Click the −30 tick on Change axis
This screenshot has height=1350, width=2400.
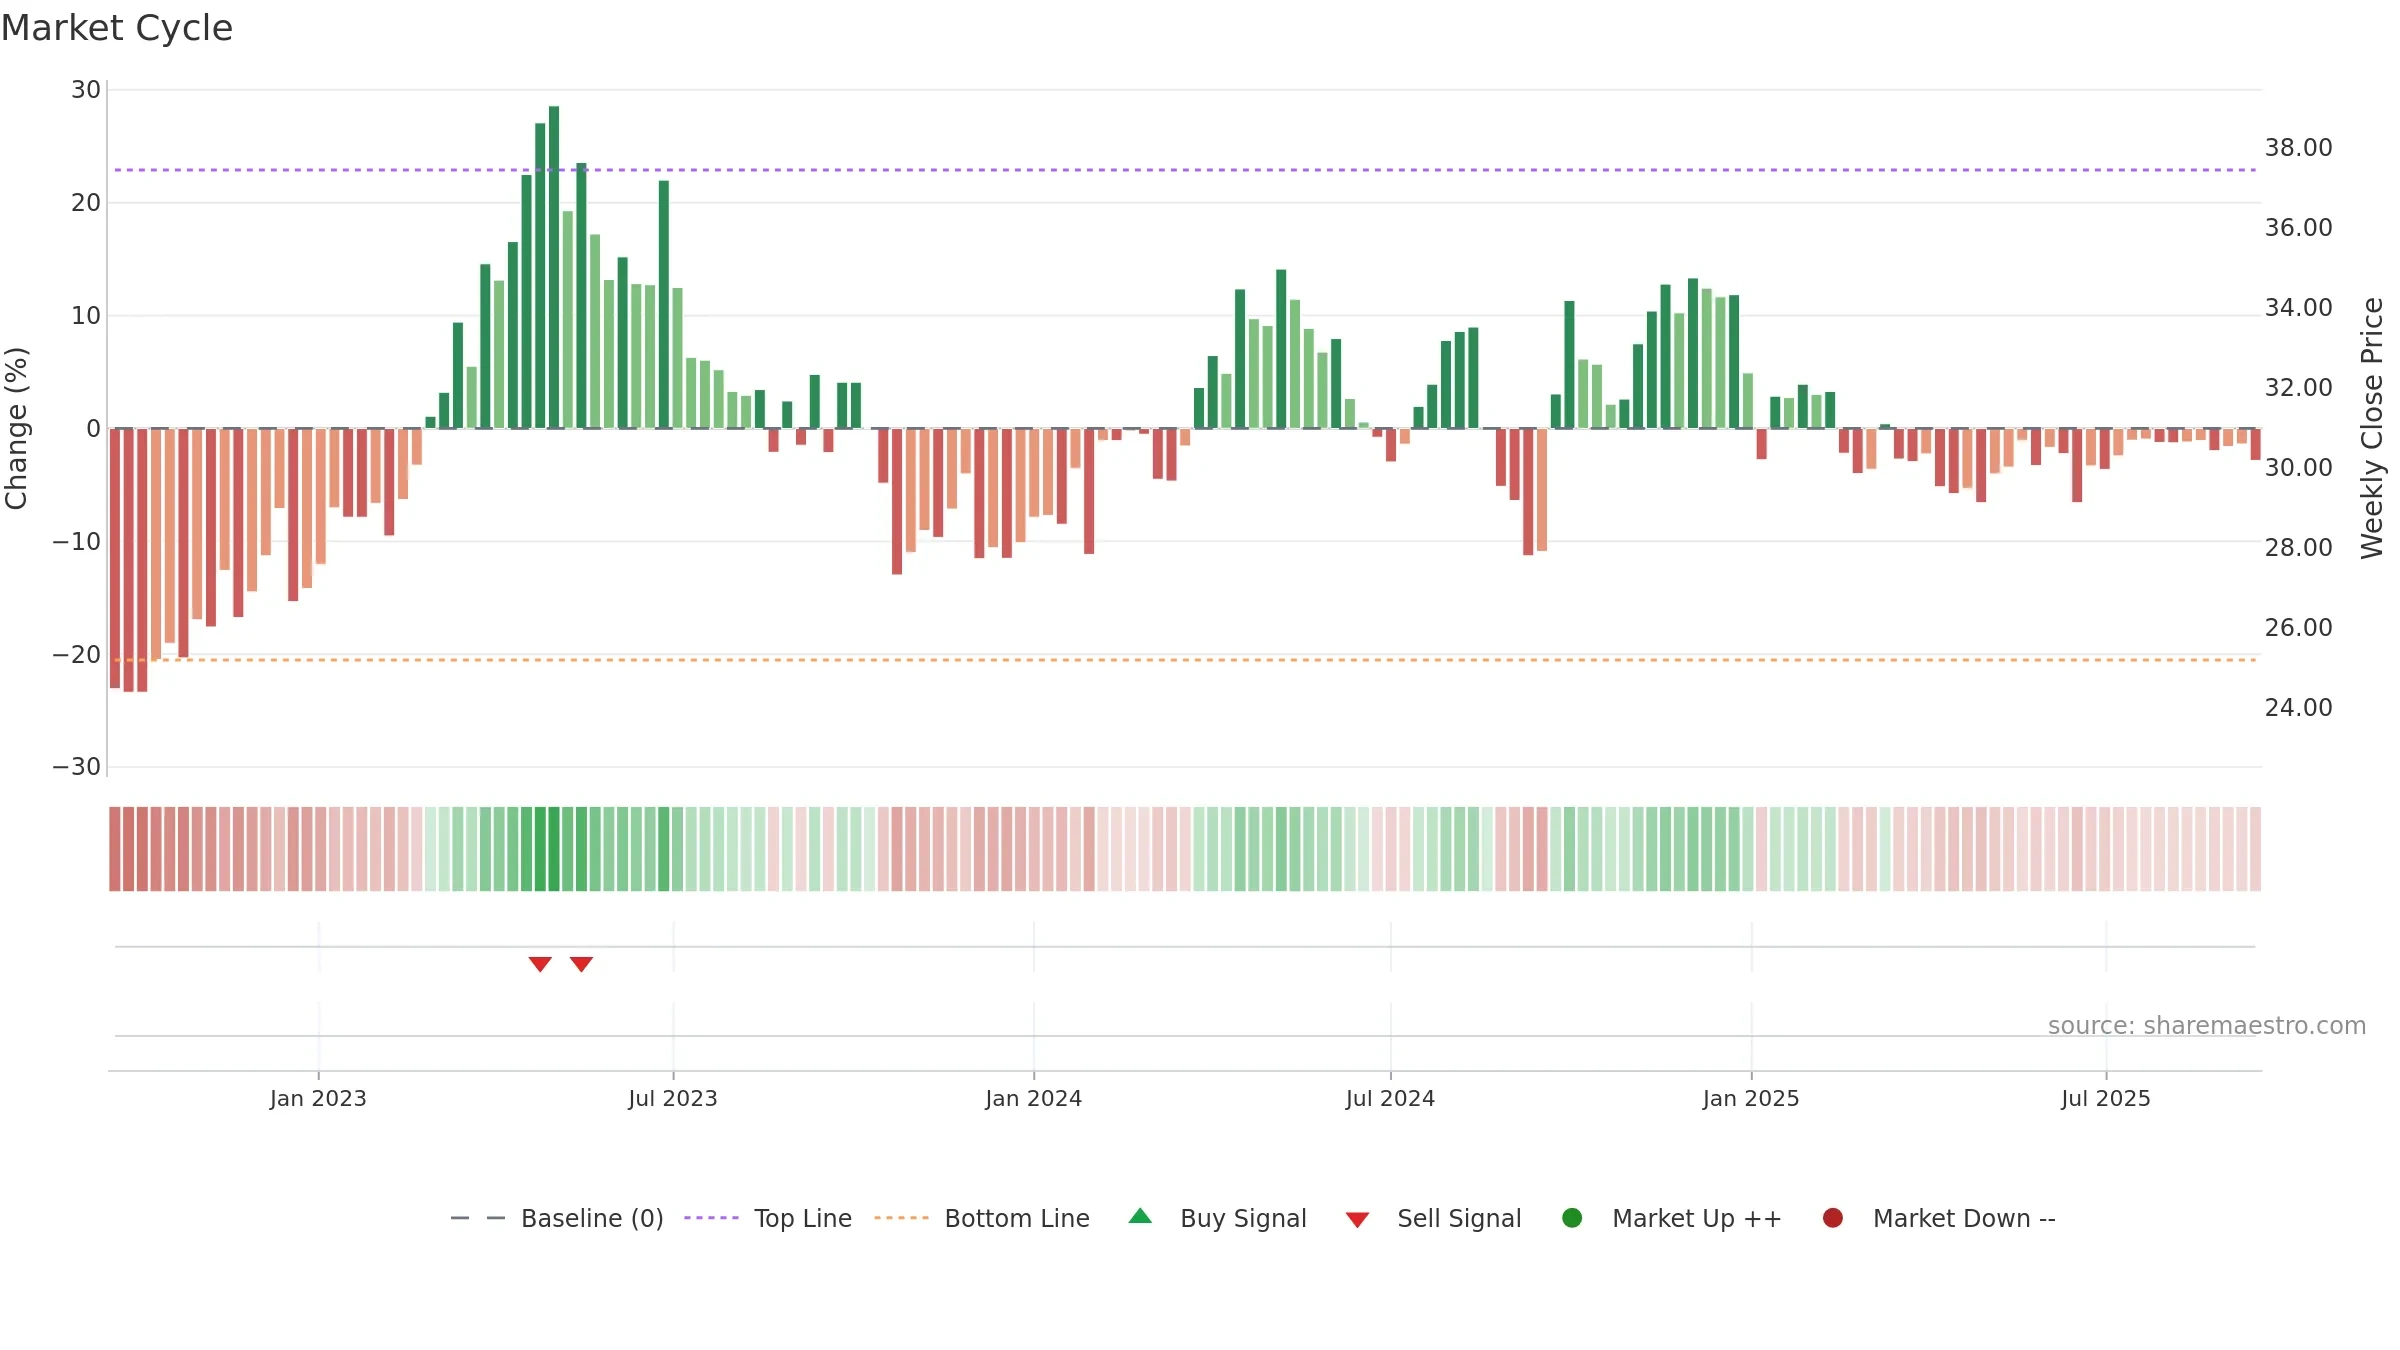[77, 767]
